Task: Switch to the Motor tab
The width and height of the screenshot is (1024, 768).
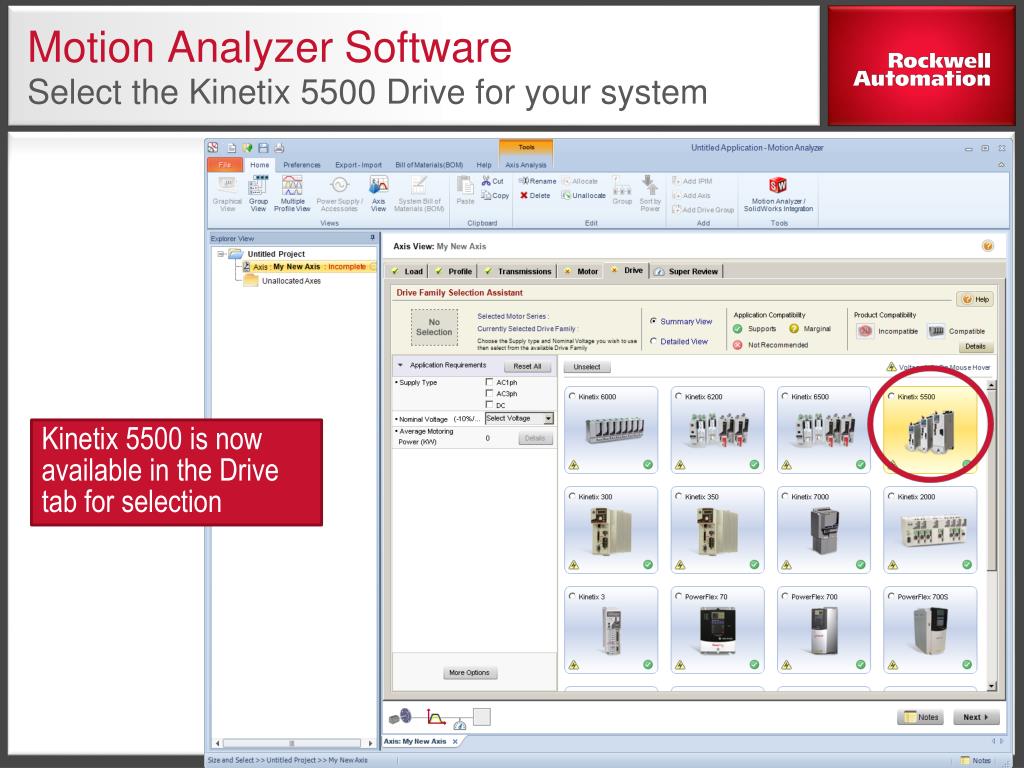Action: 581,271
